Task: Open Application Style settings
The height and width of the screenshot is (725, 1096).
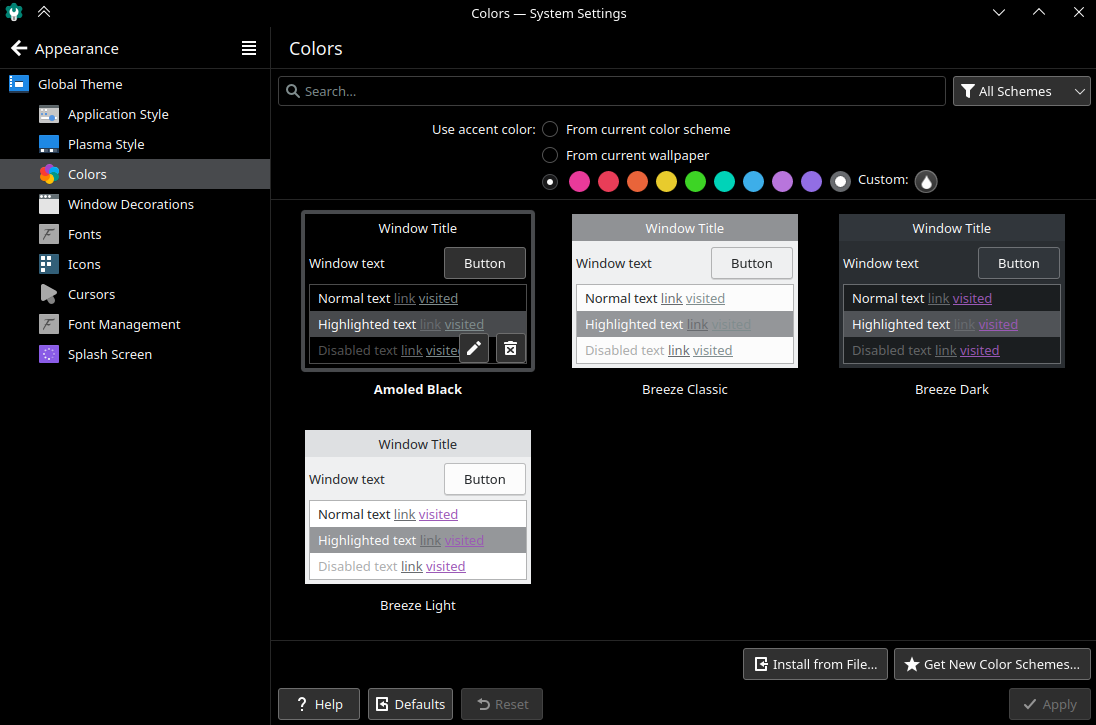Action: (x=135, y=114)
